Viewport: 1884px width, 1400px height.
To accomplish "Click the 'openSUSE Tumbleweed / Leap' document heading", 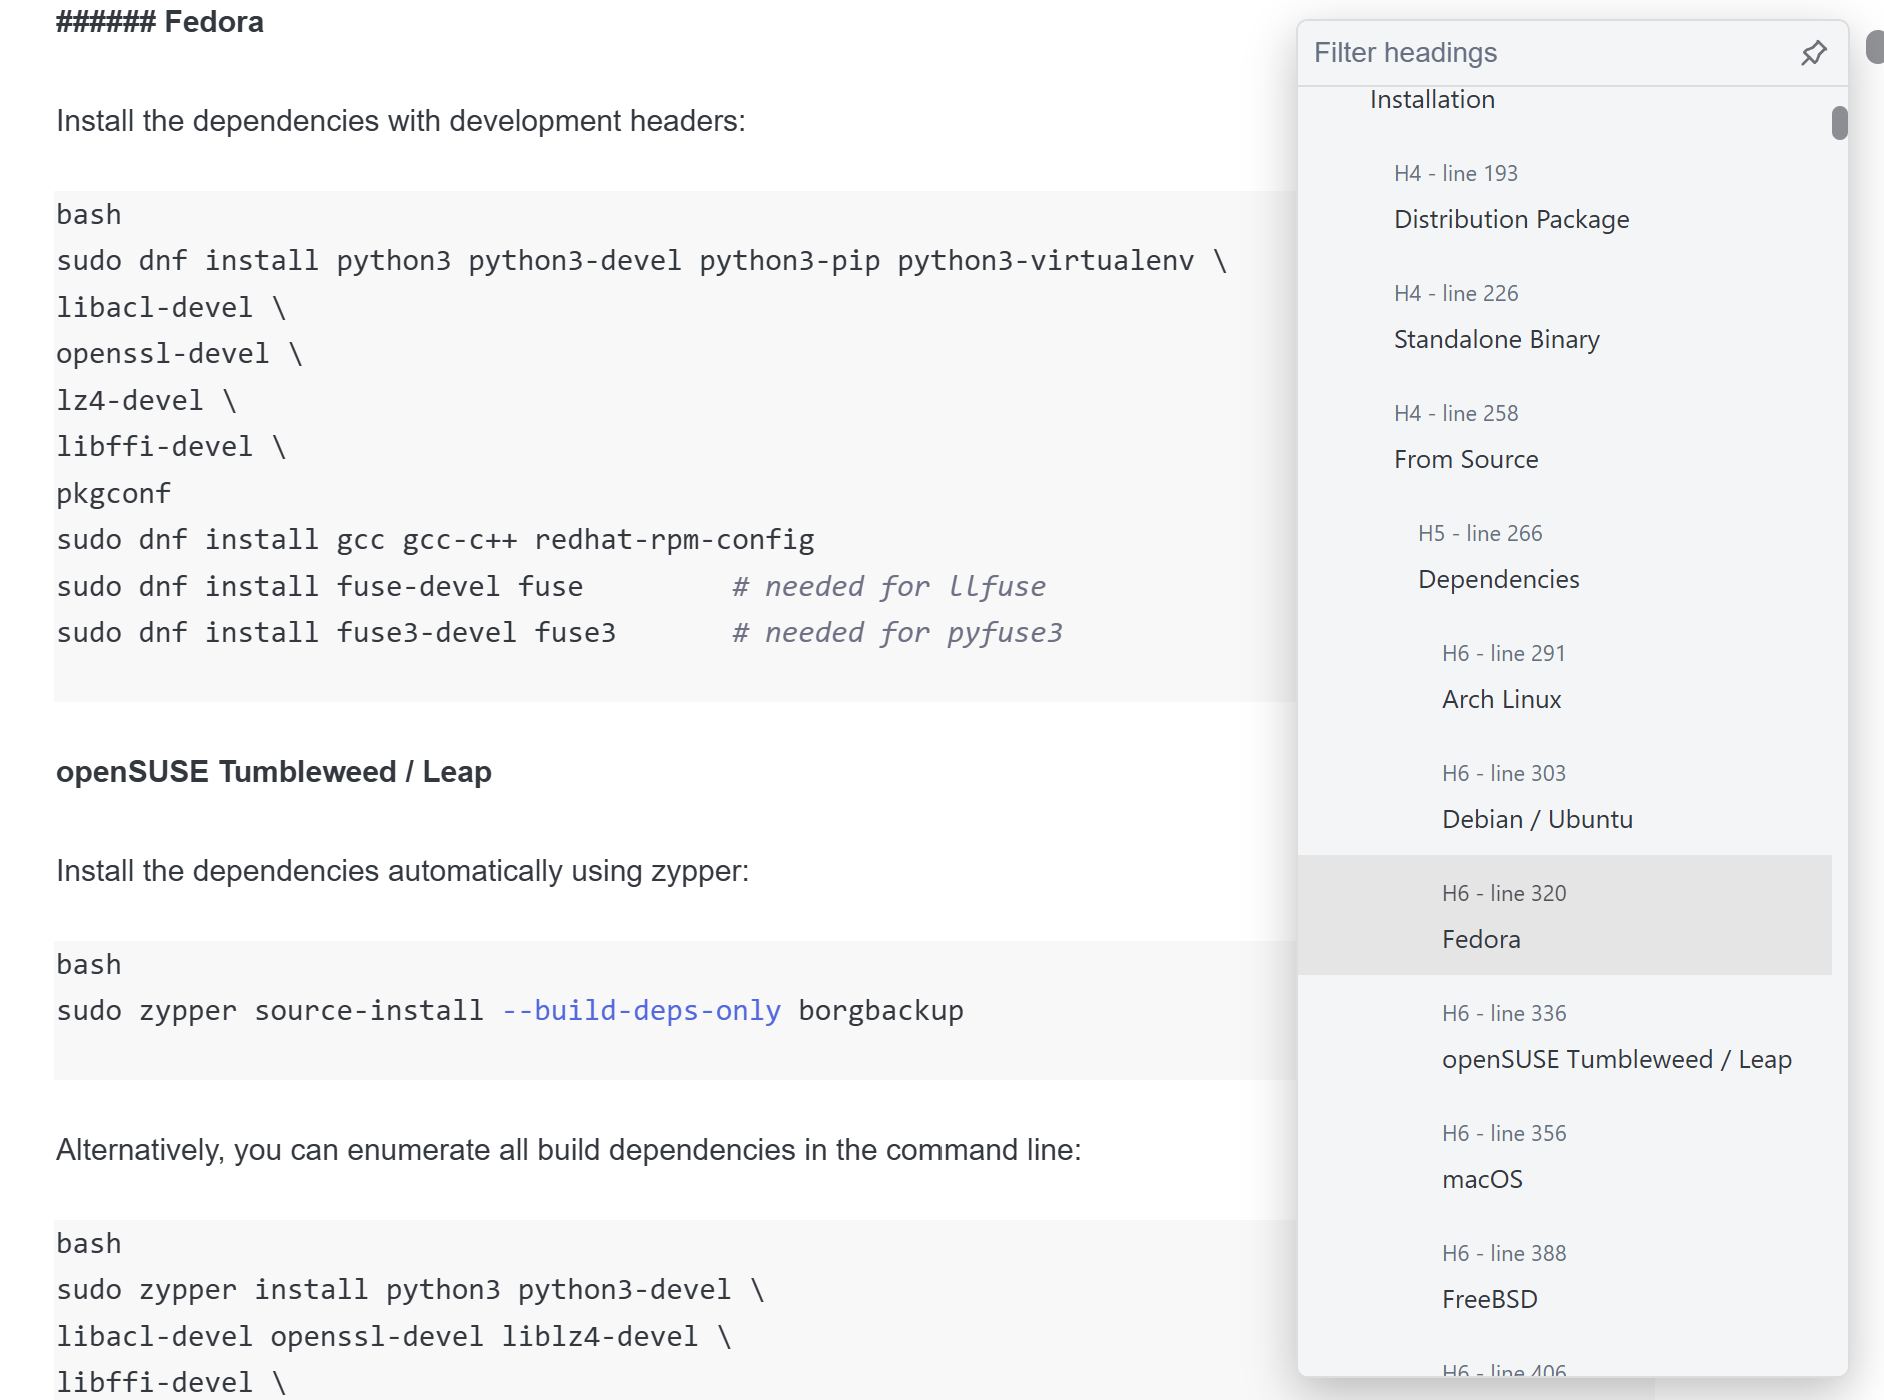I will tap(274, 772).
